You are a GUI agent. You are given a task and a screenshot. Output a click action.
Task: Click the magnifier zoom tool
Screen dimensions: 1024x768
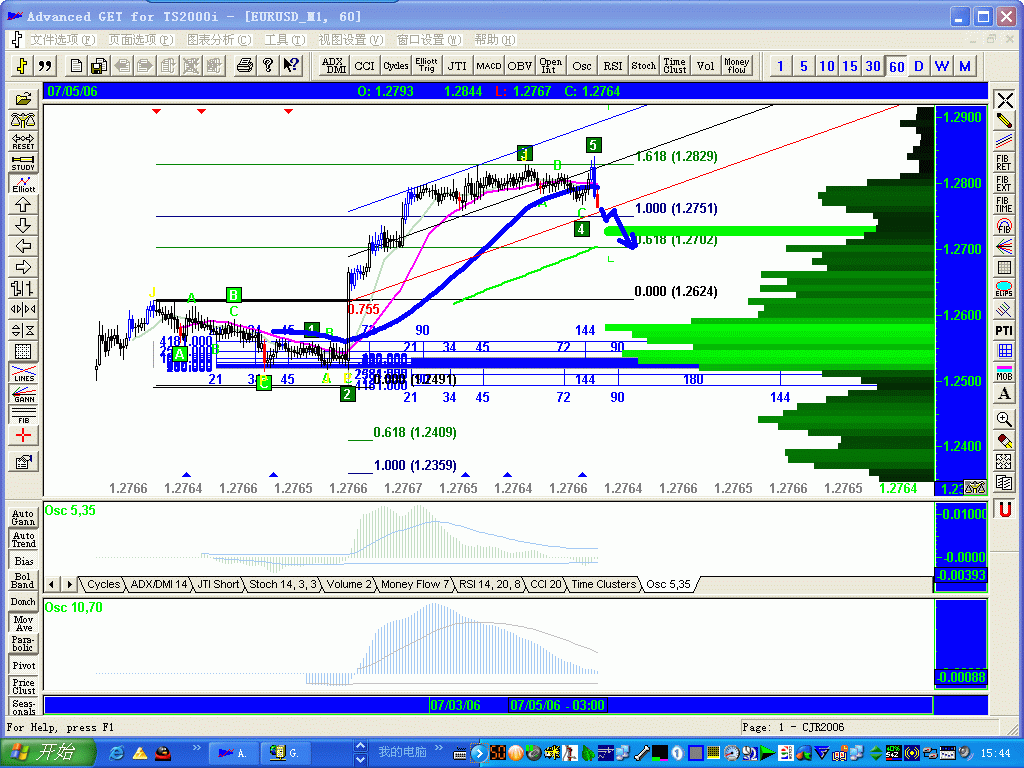point(1004,419)
